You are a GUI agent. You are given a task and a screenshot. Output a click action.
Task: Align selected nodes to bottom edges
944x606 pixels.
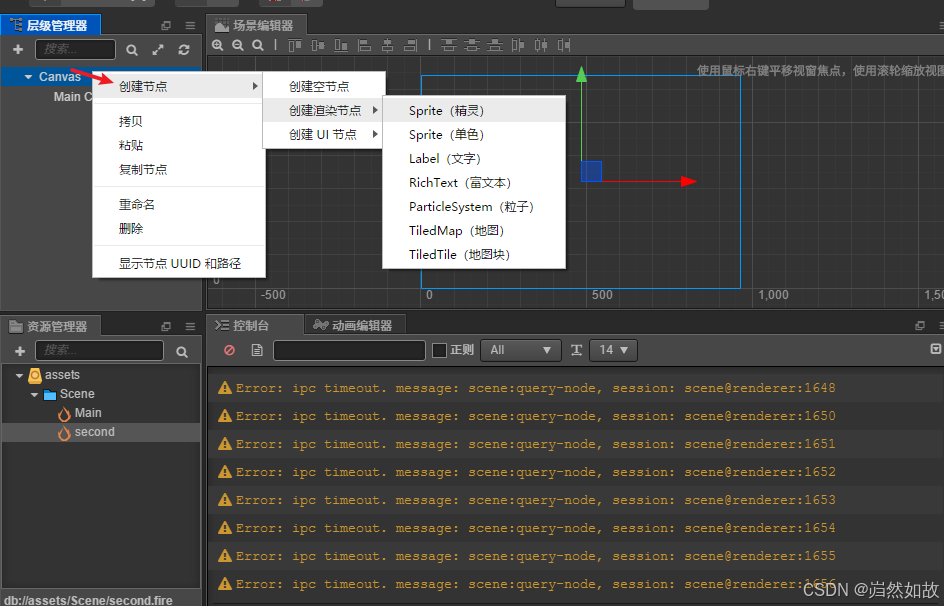tap(341, 45)
